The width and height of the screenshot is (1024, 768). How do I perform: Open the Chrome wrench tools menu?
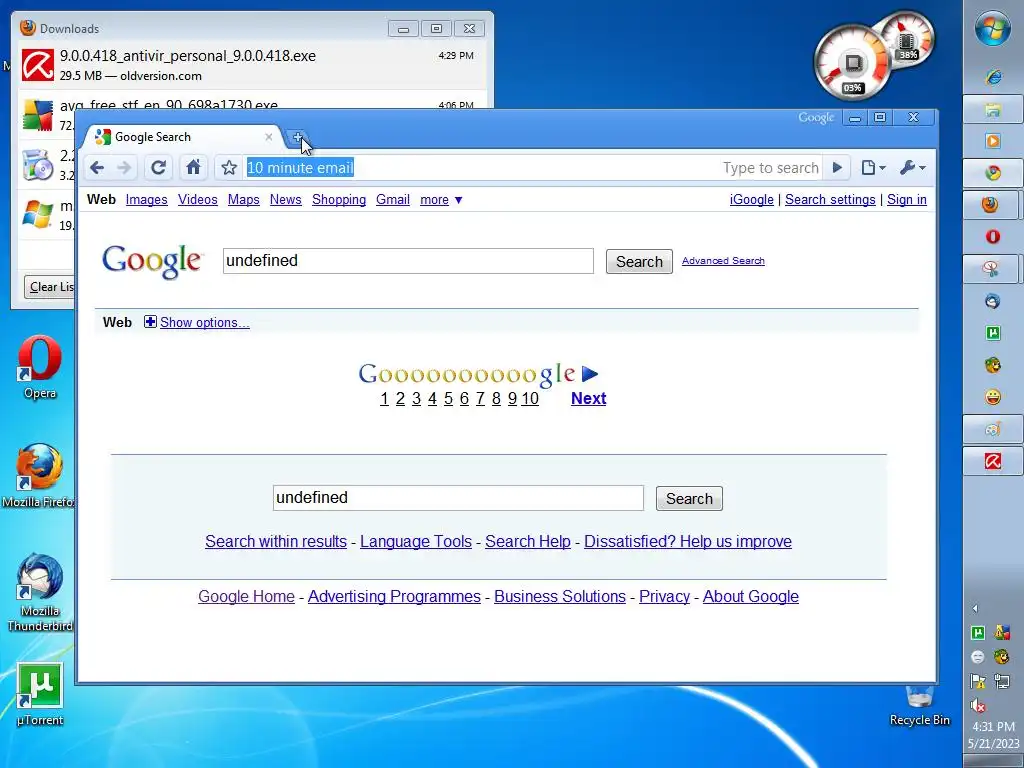(x=912, y=168)
